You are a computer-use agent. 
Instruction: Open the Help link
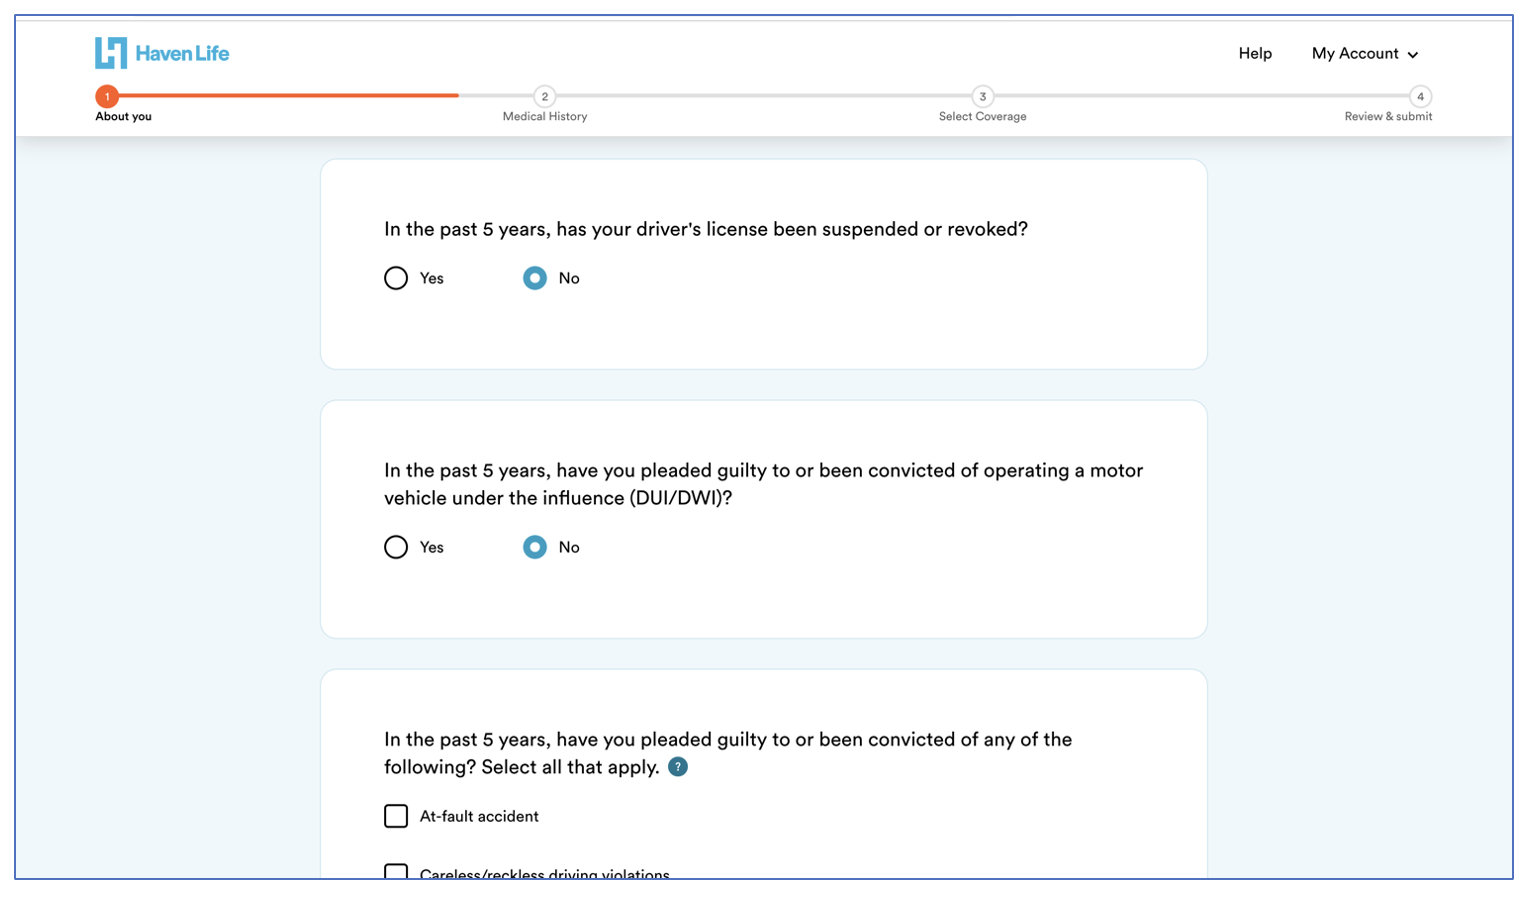pyautogui.click(x=1255, y=53)
